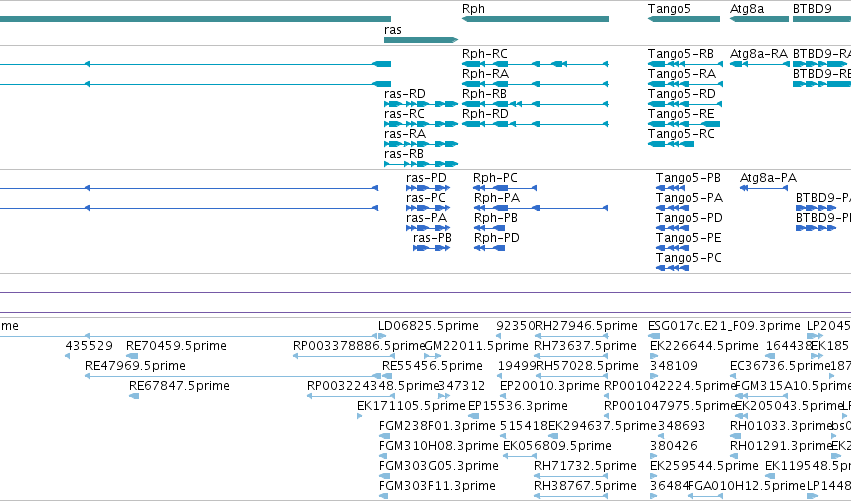Pick EST RE67847.5prime

pyautogui.click(x=179, y=386)
